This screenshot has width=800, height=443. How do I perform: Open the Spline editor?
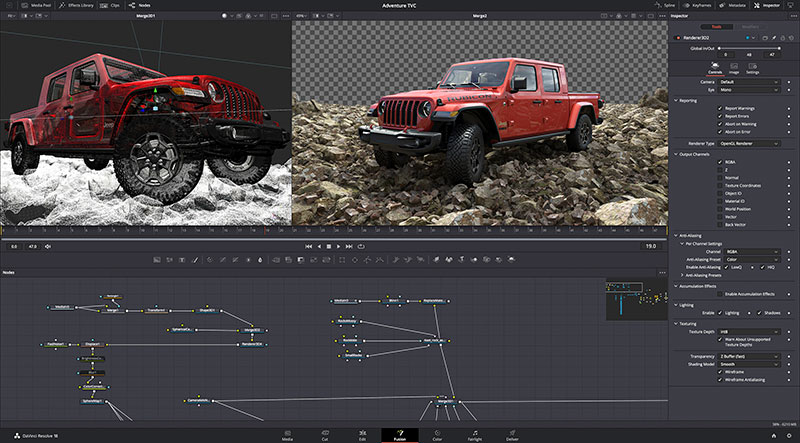[665, 5]
